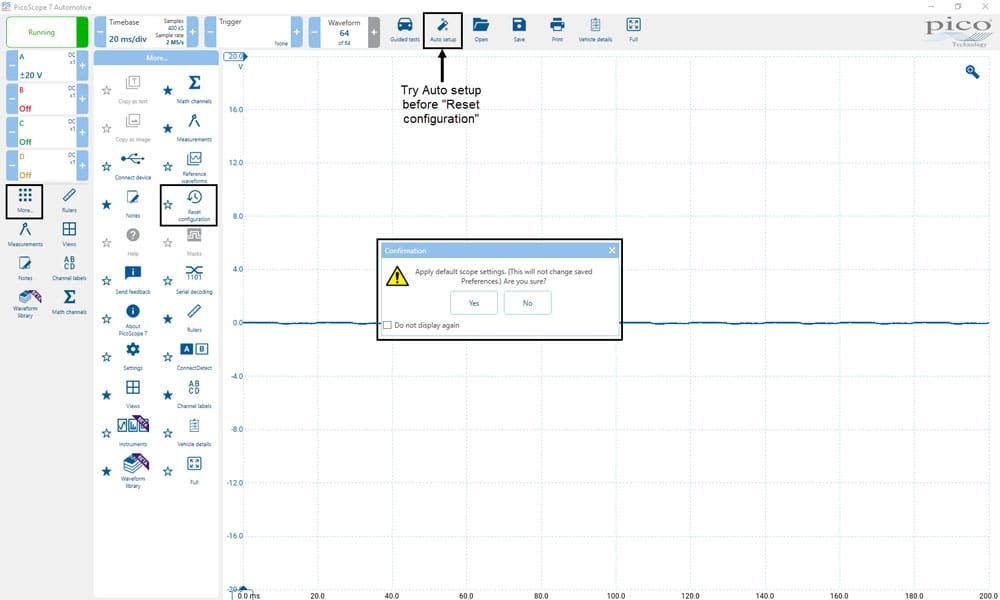
Task: Go to previous Waveform with minus button
Action: click(314, 32)
